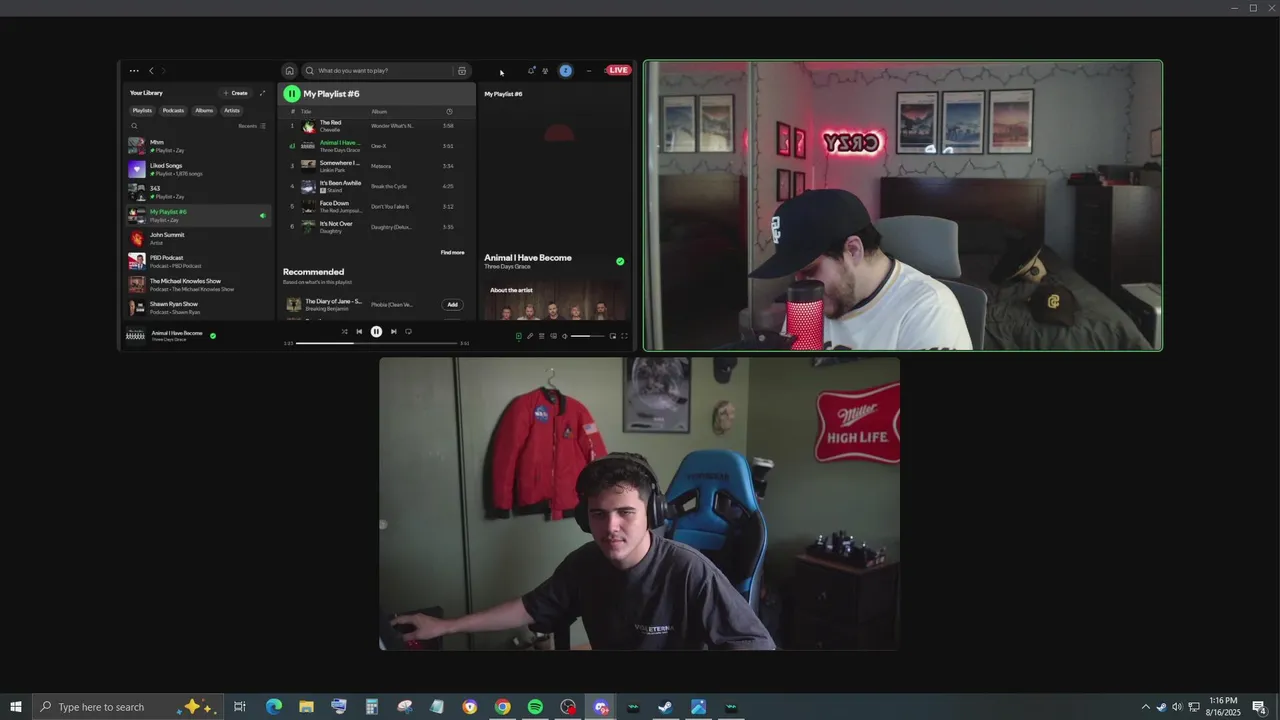Select the webcam tile with the Miller High Life sign
Screen dimensions: 1280x720
[x=640, y=504]
